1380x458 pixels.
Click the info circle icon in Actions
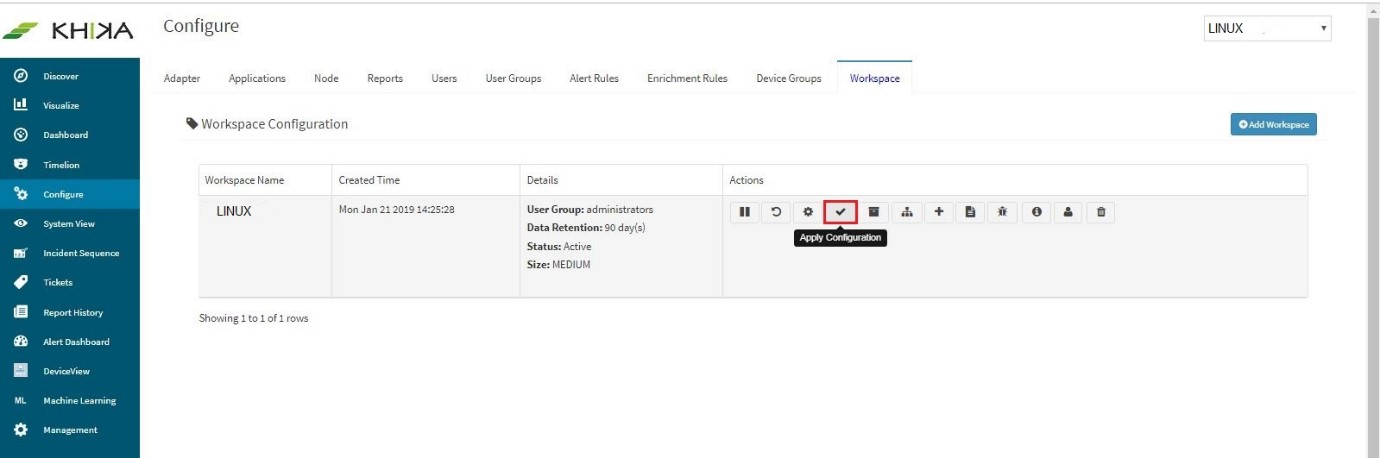[x=1036, y=212]
